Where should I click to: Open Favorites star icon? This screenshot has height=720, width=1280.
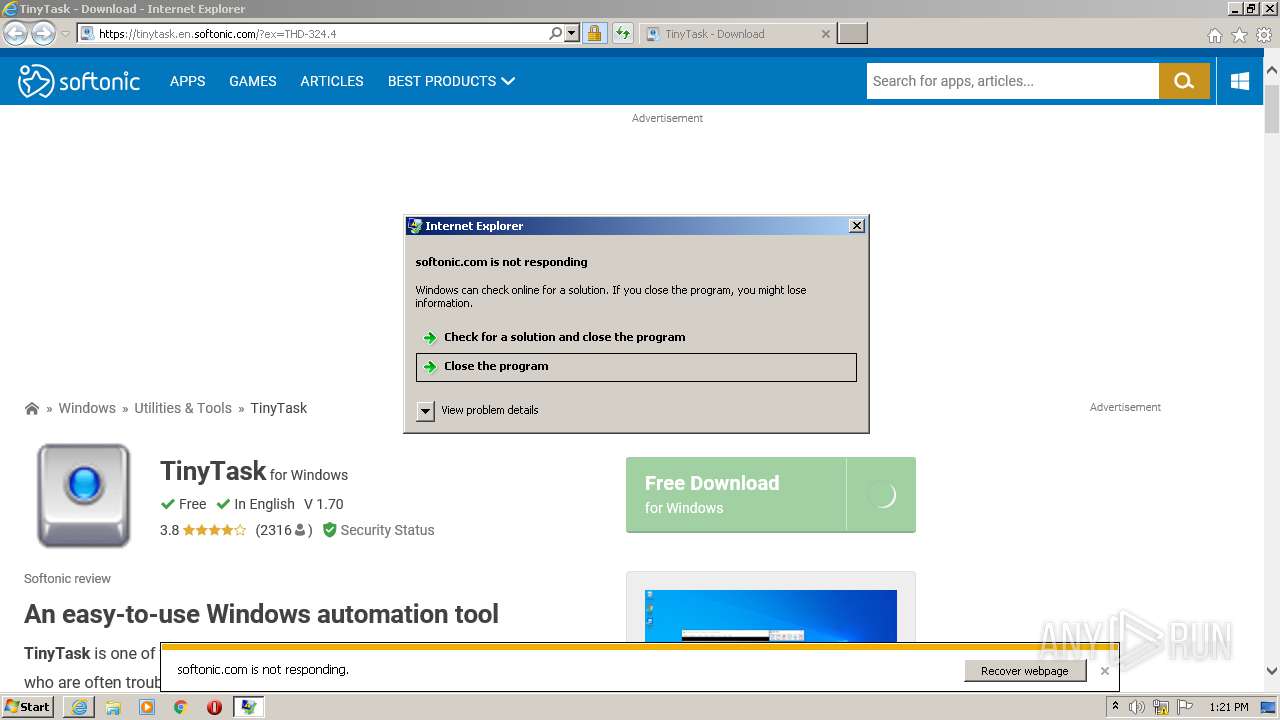click(x=1239, y=35)
